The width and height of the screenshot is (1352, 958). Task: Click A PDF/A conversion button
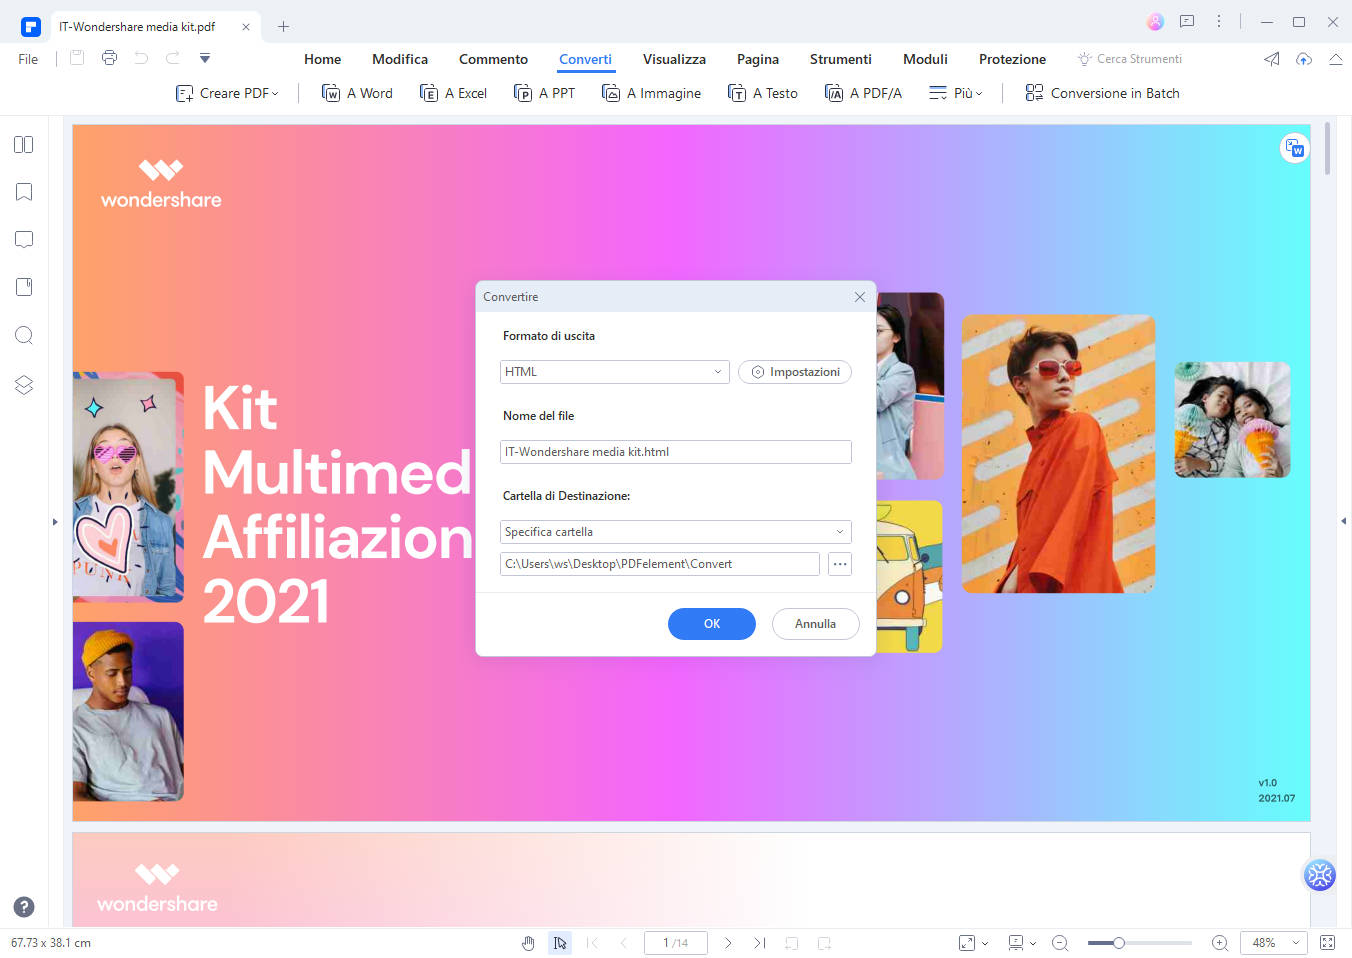click(x=863, y=93)
